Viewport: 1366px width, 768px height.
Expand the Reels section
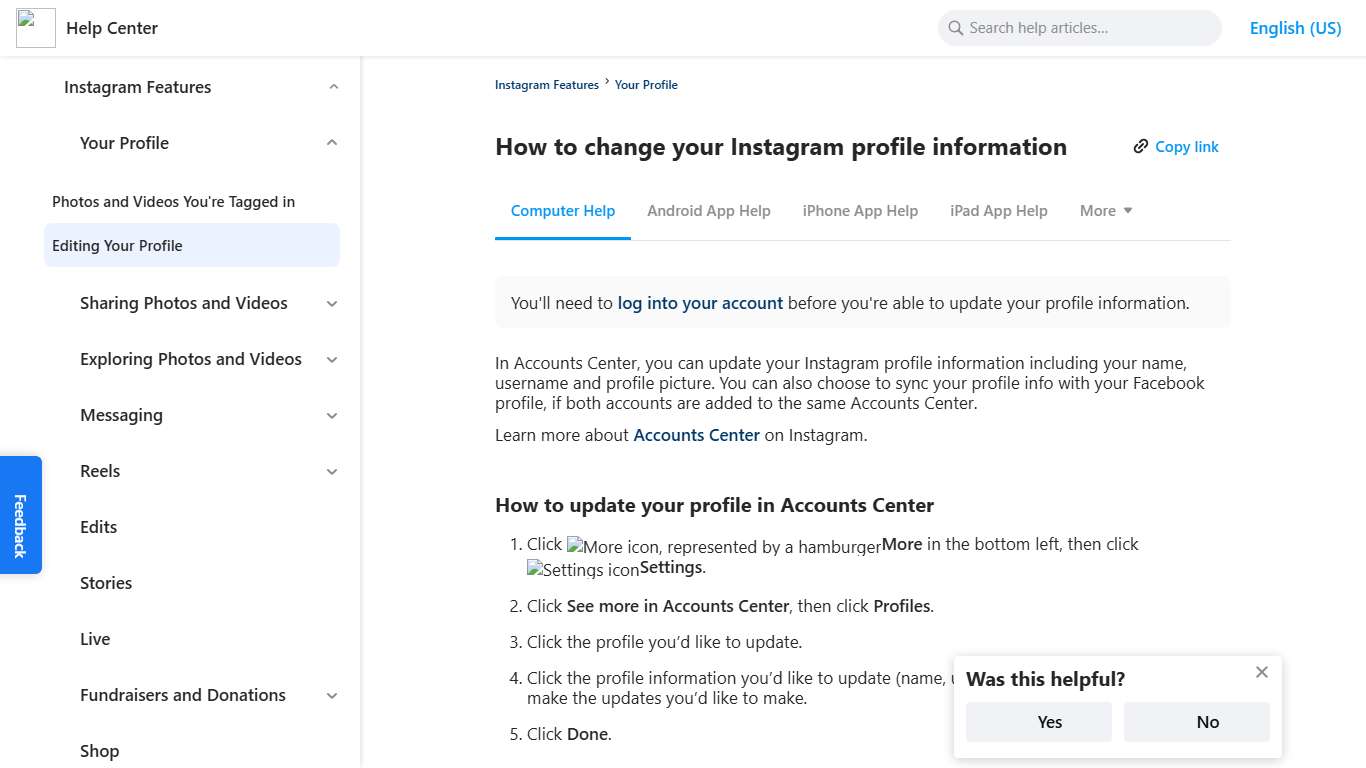point(331,471)
